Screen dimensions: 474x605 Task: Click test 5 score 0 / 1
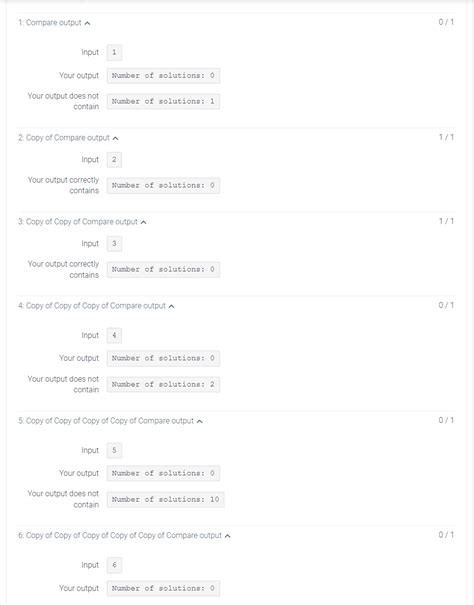[446, 420]
